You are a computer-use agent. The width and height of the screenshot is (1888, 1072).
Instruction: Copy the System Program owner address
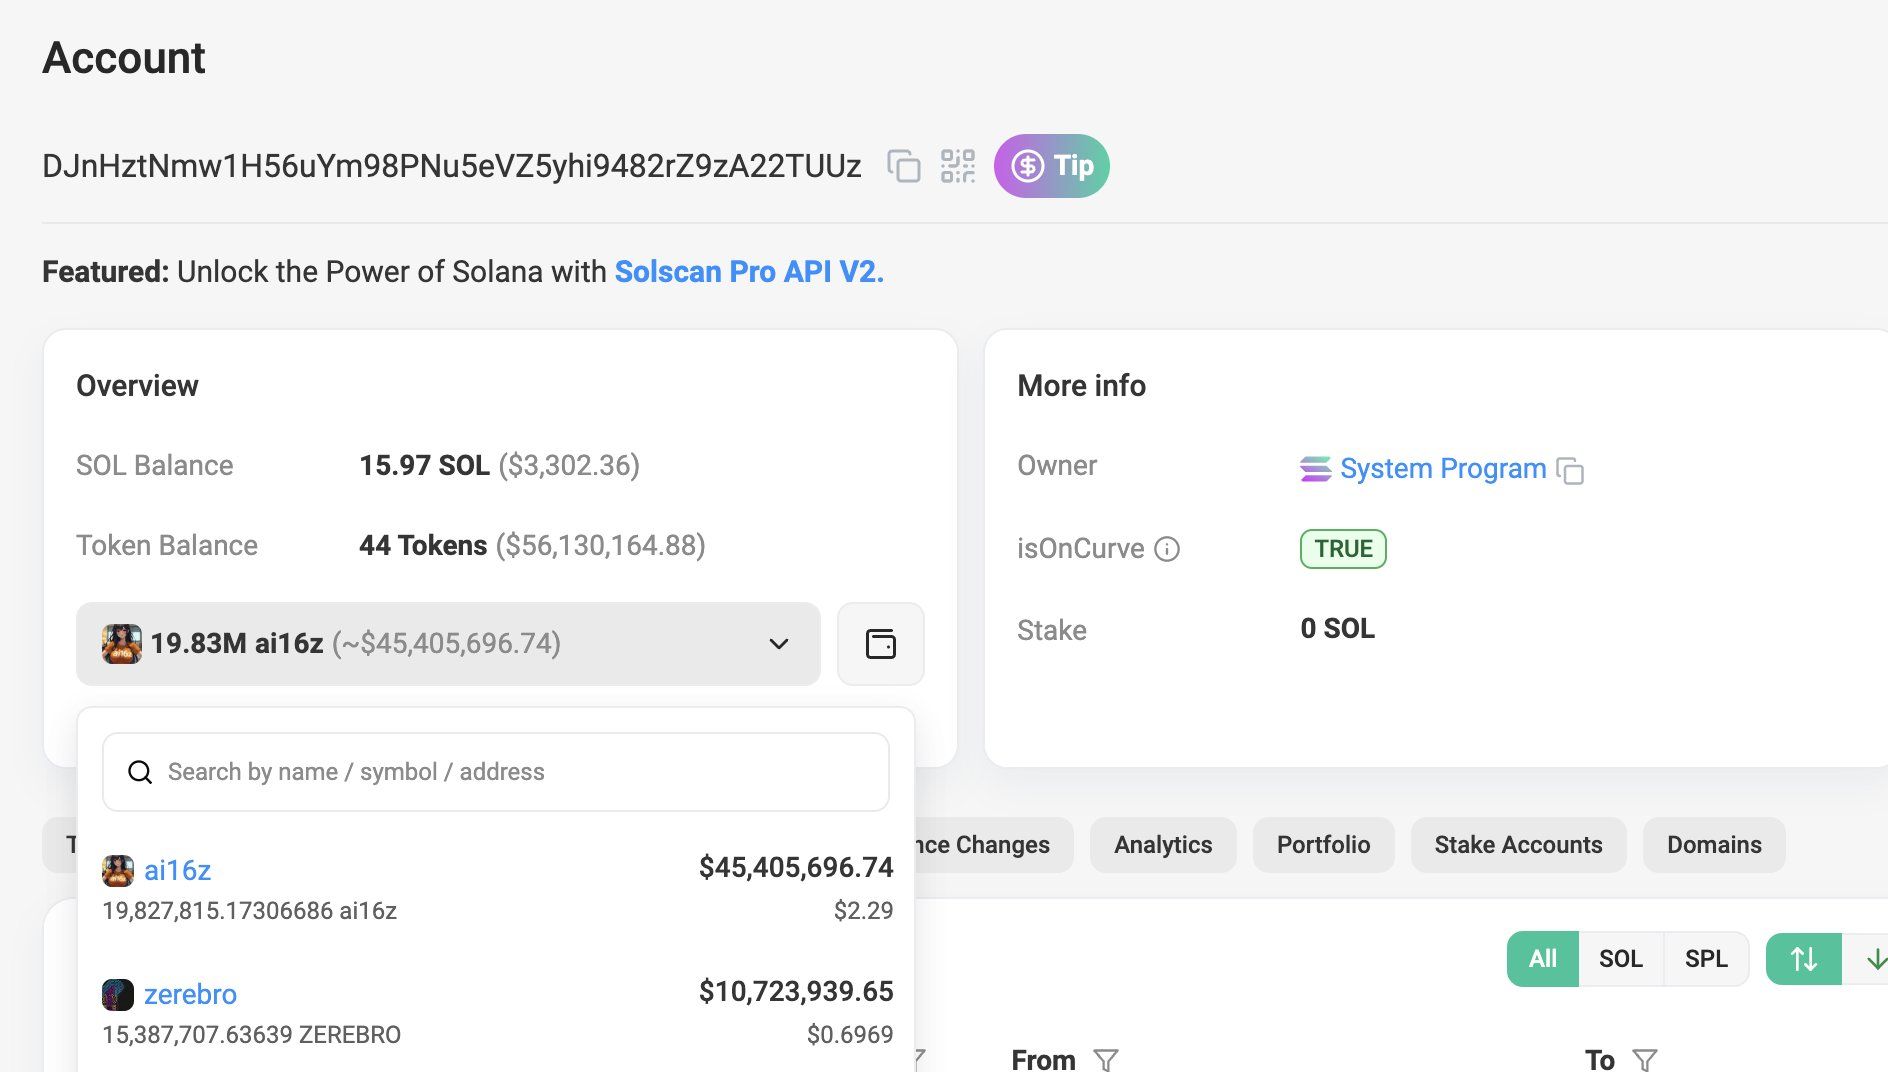1570,470
